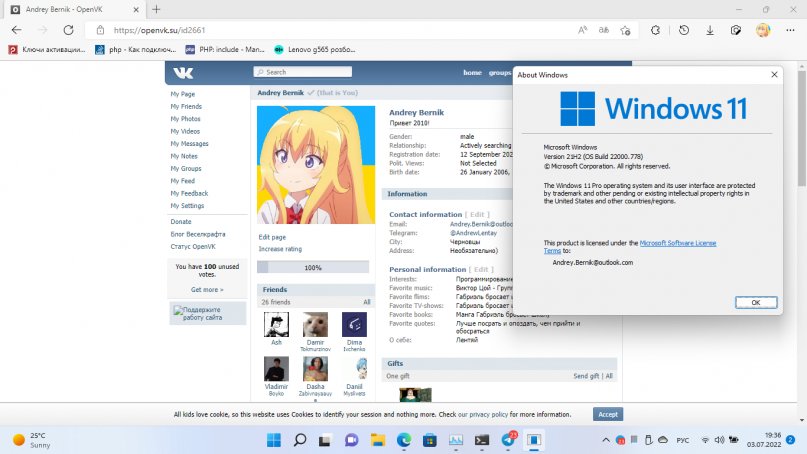Click the 100% profile completion bar

pos(313,267)
